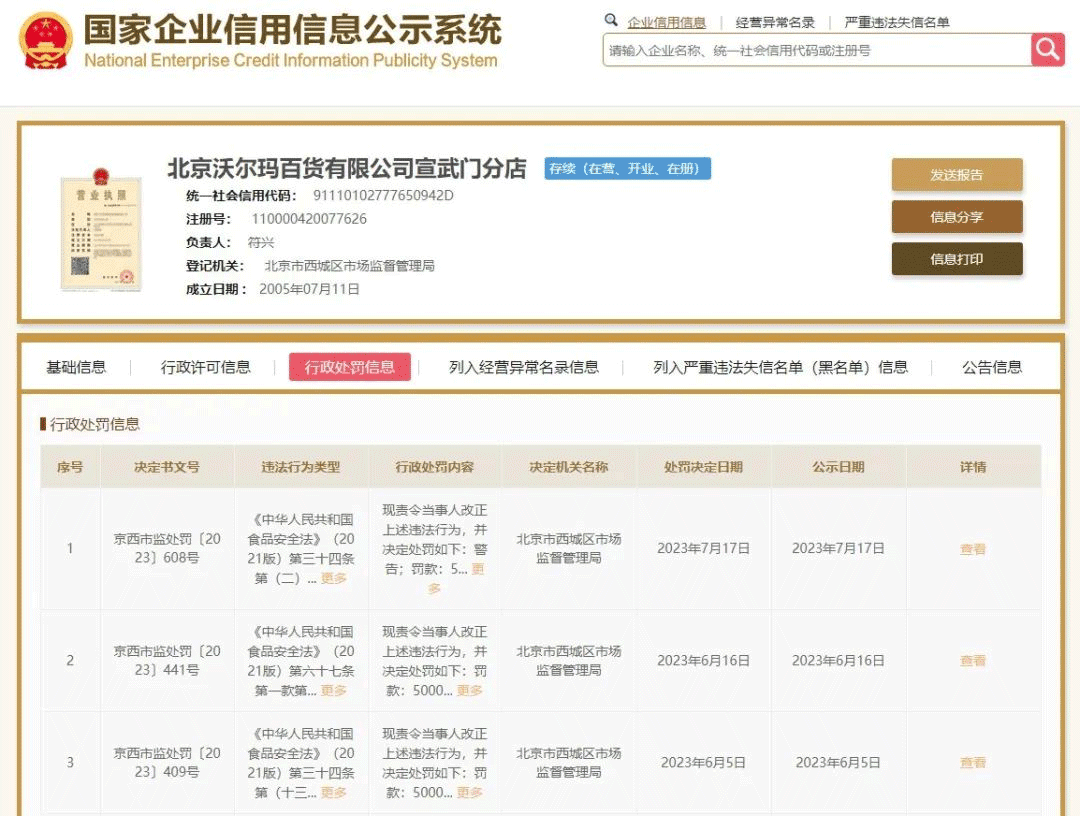Select the 经营异常名录 search category
The height and width of the screenshot is (816, 1080).
tap(775, 22)
